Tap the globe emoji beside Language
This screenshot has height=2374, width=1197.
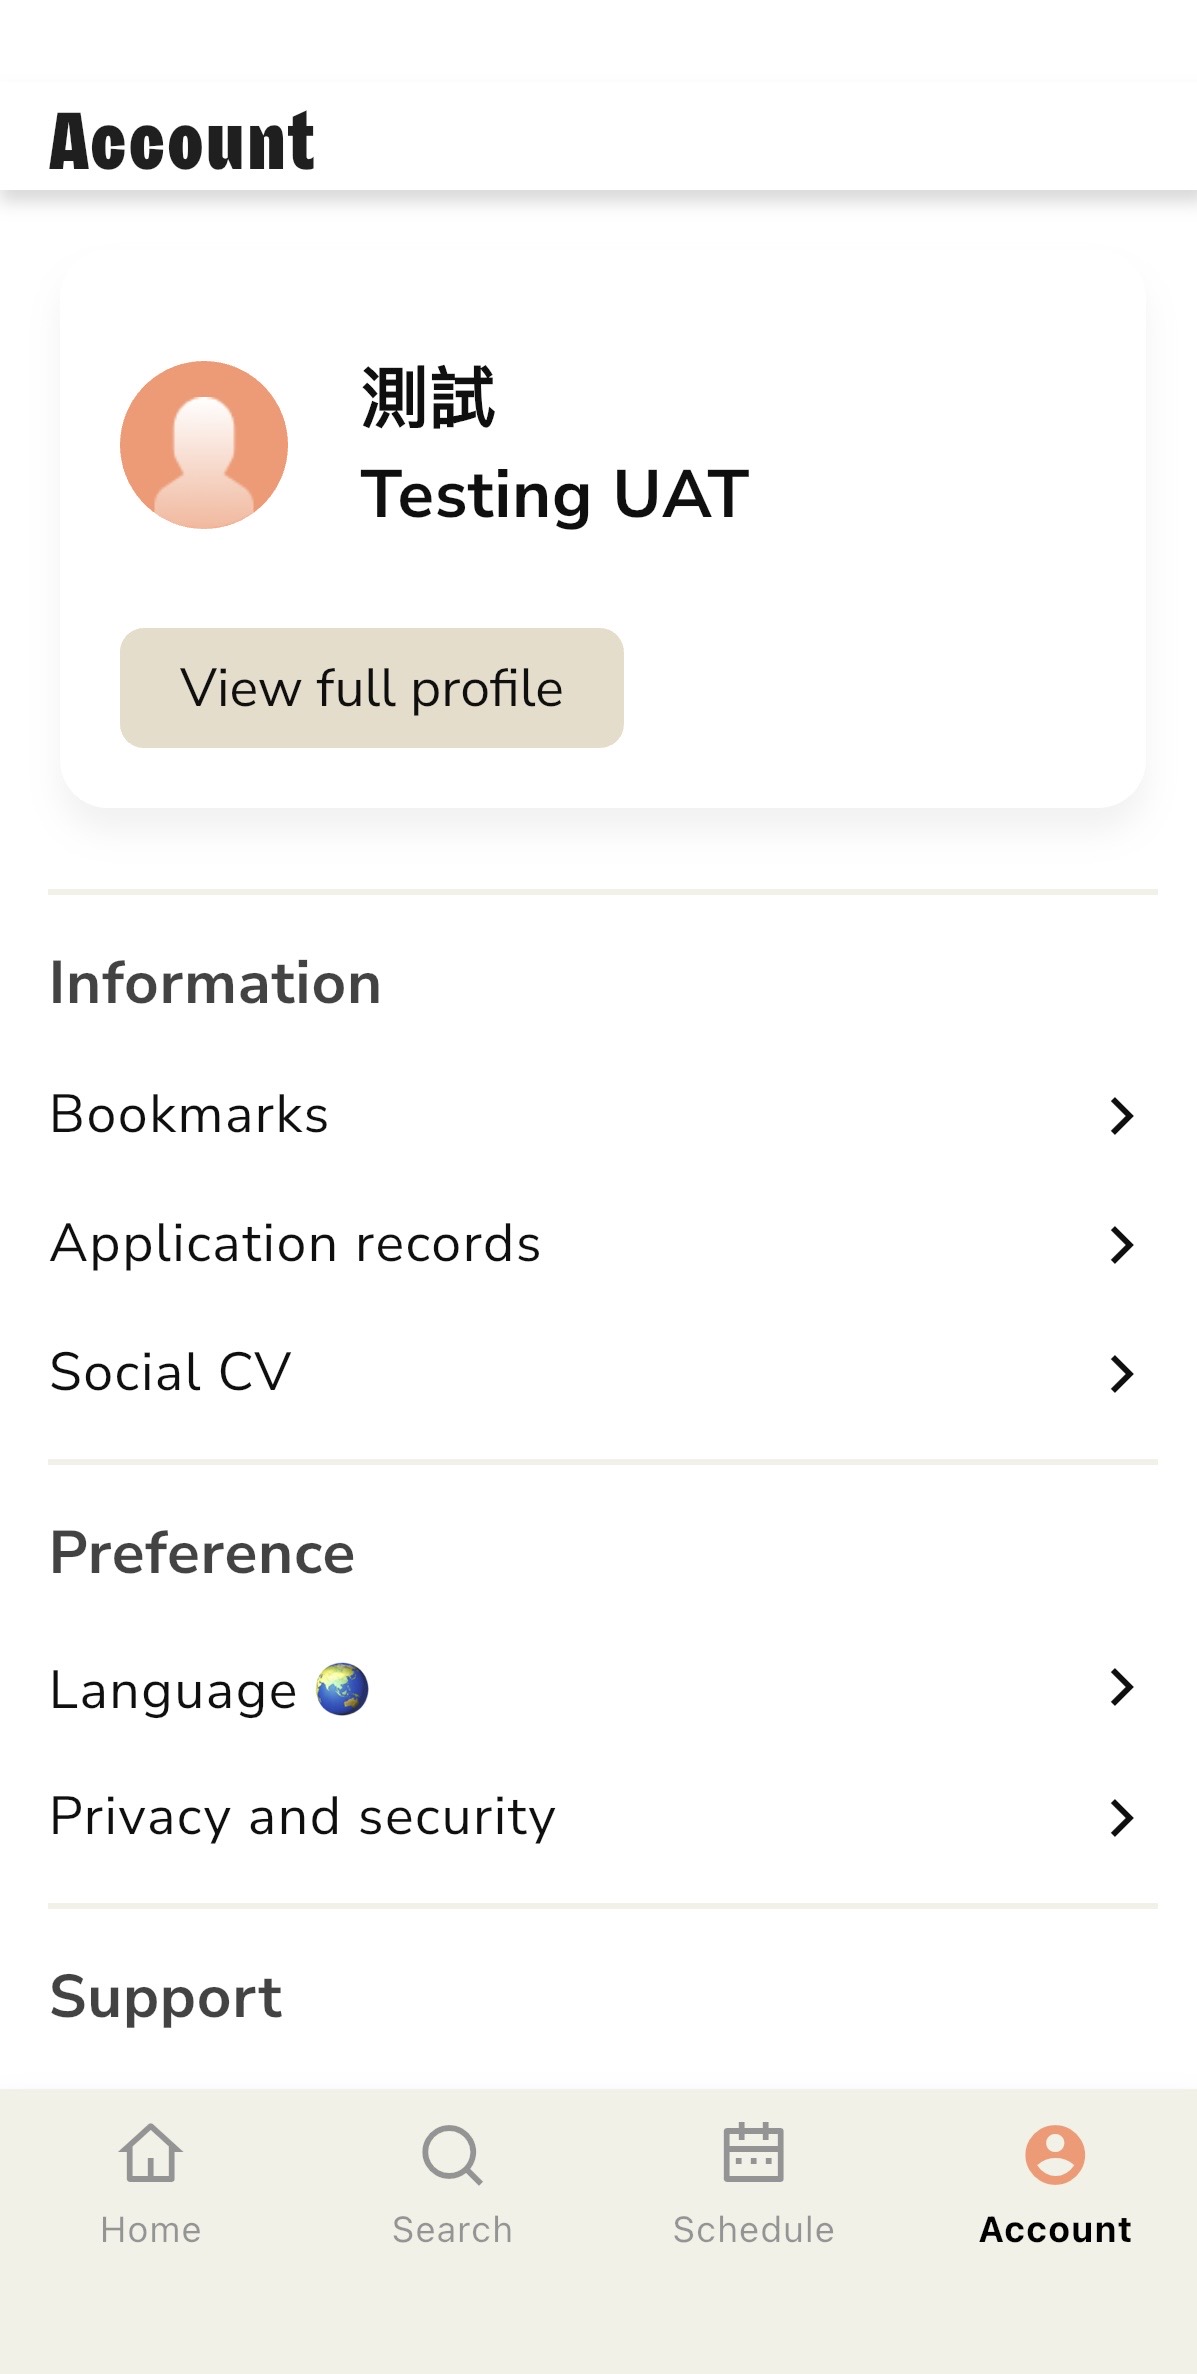pos(342,1689)
